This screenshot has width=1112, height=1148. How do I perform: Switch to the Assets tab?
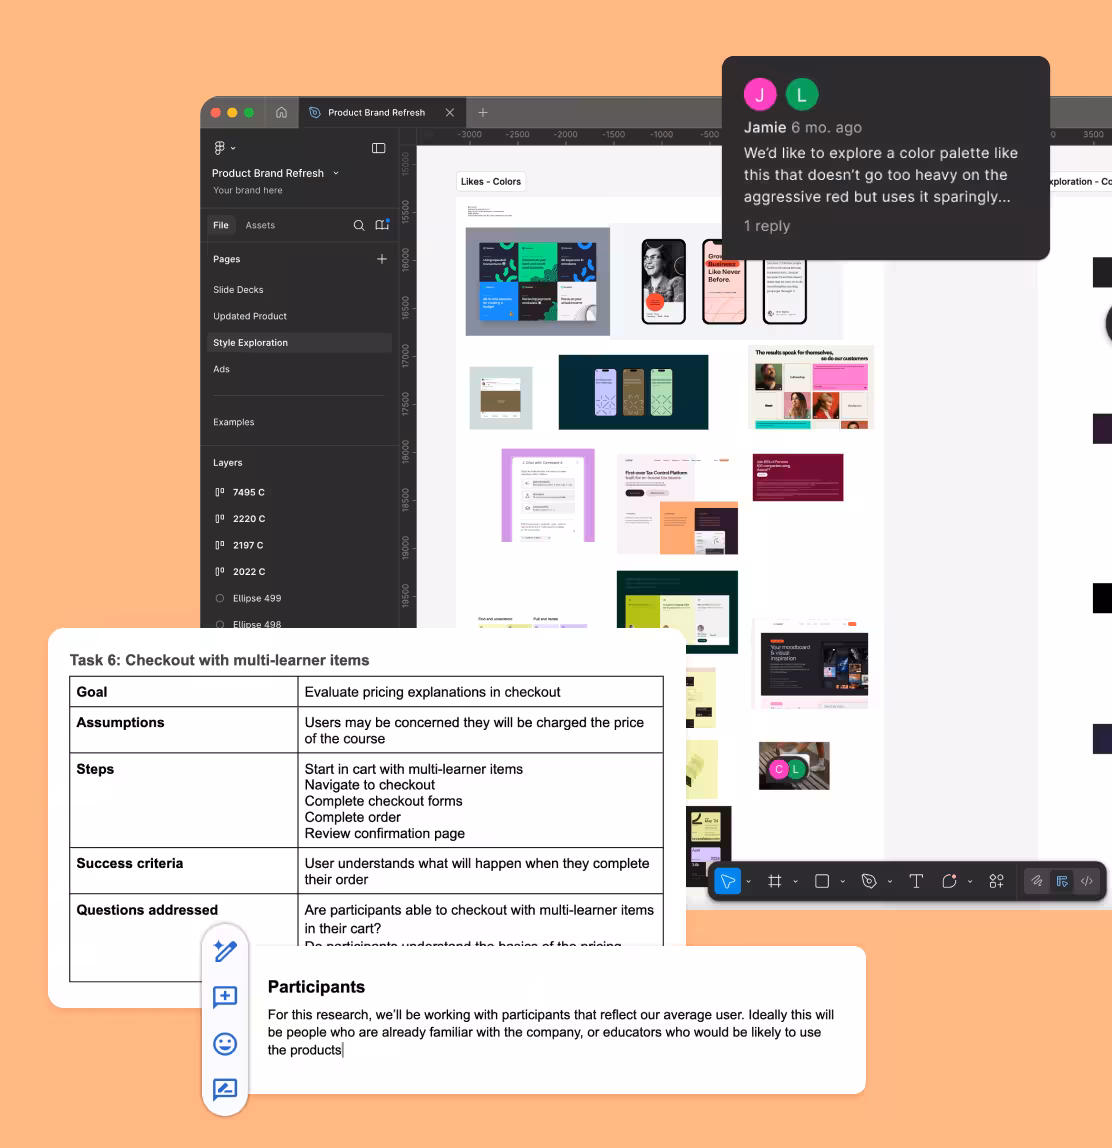[260, 226]
